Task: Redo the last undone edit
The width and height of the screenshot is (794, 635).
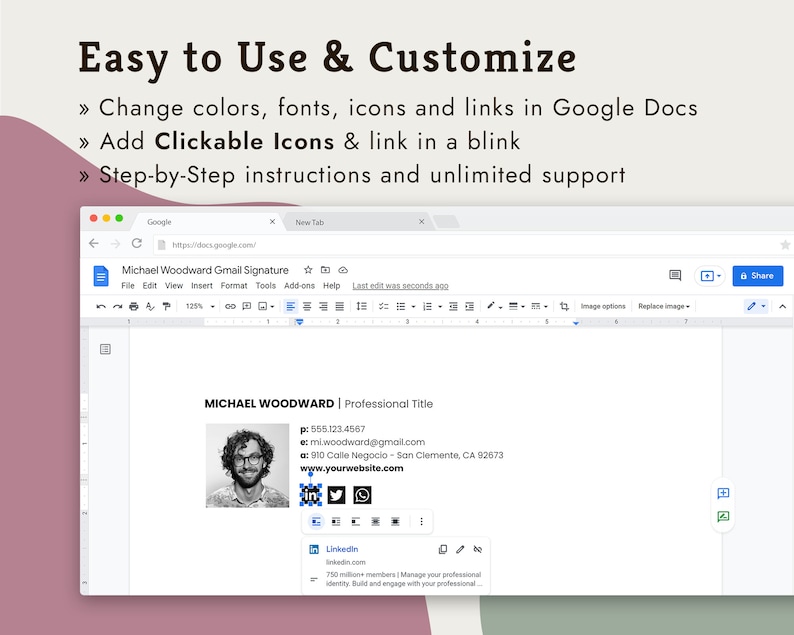Action: pyautogui.click(x=117, y=306)
